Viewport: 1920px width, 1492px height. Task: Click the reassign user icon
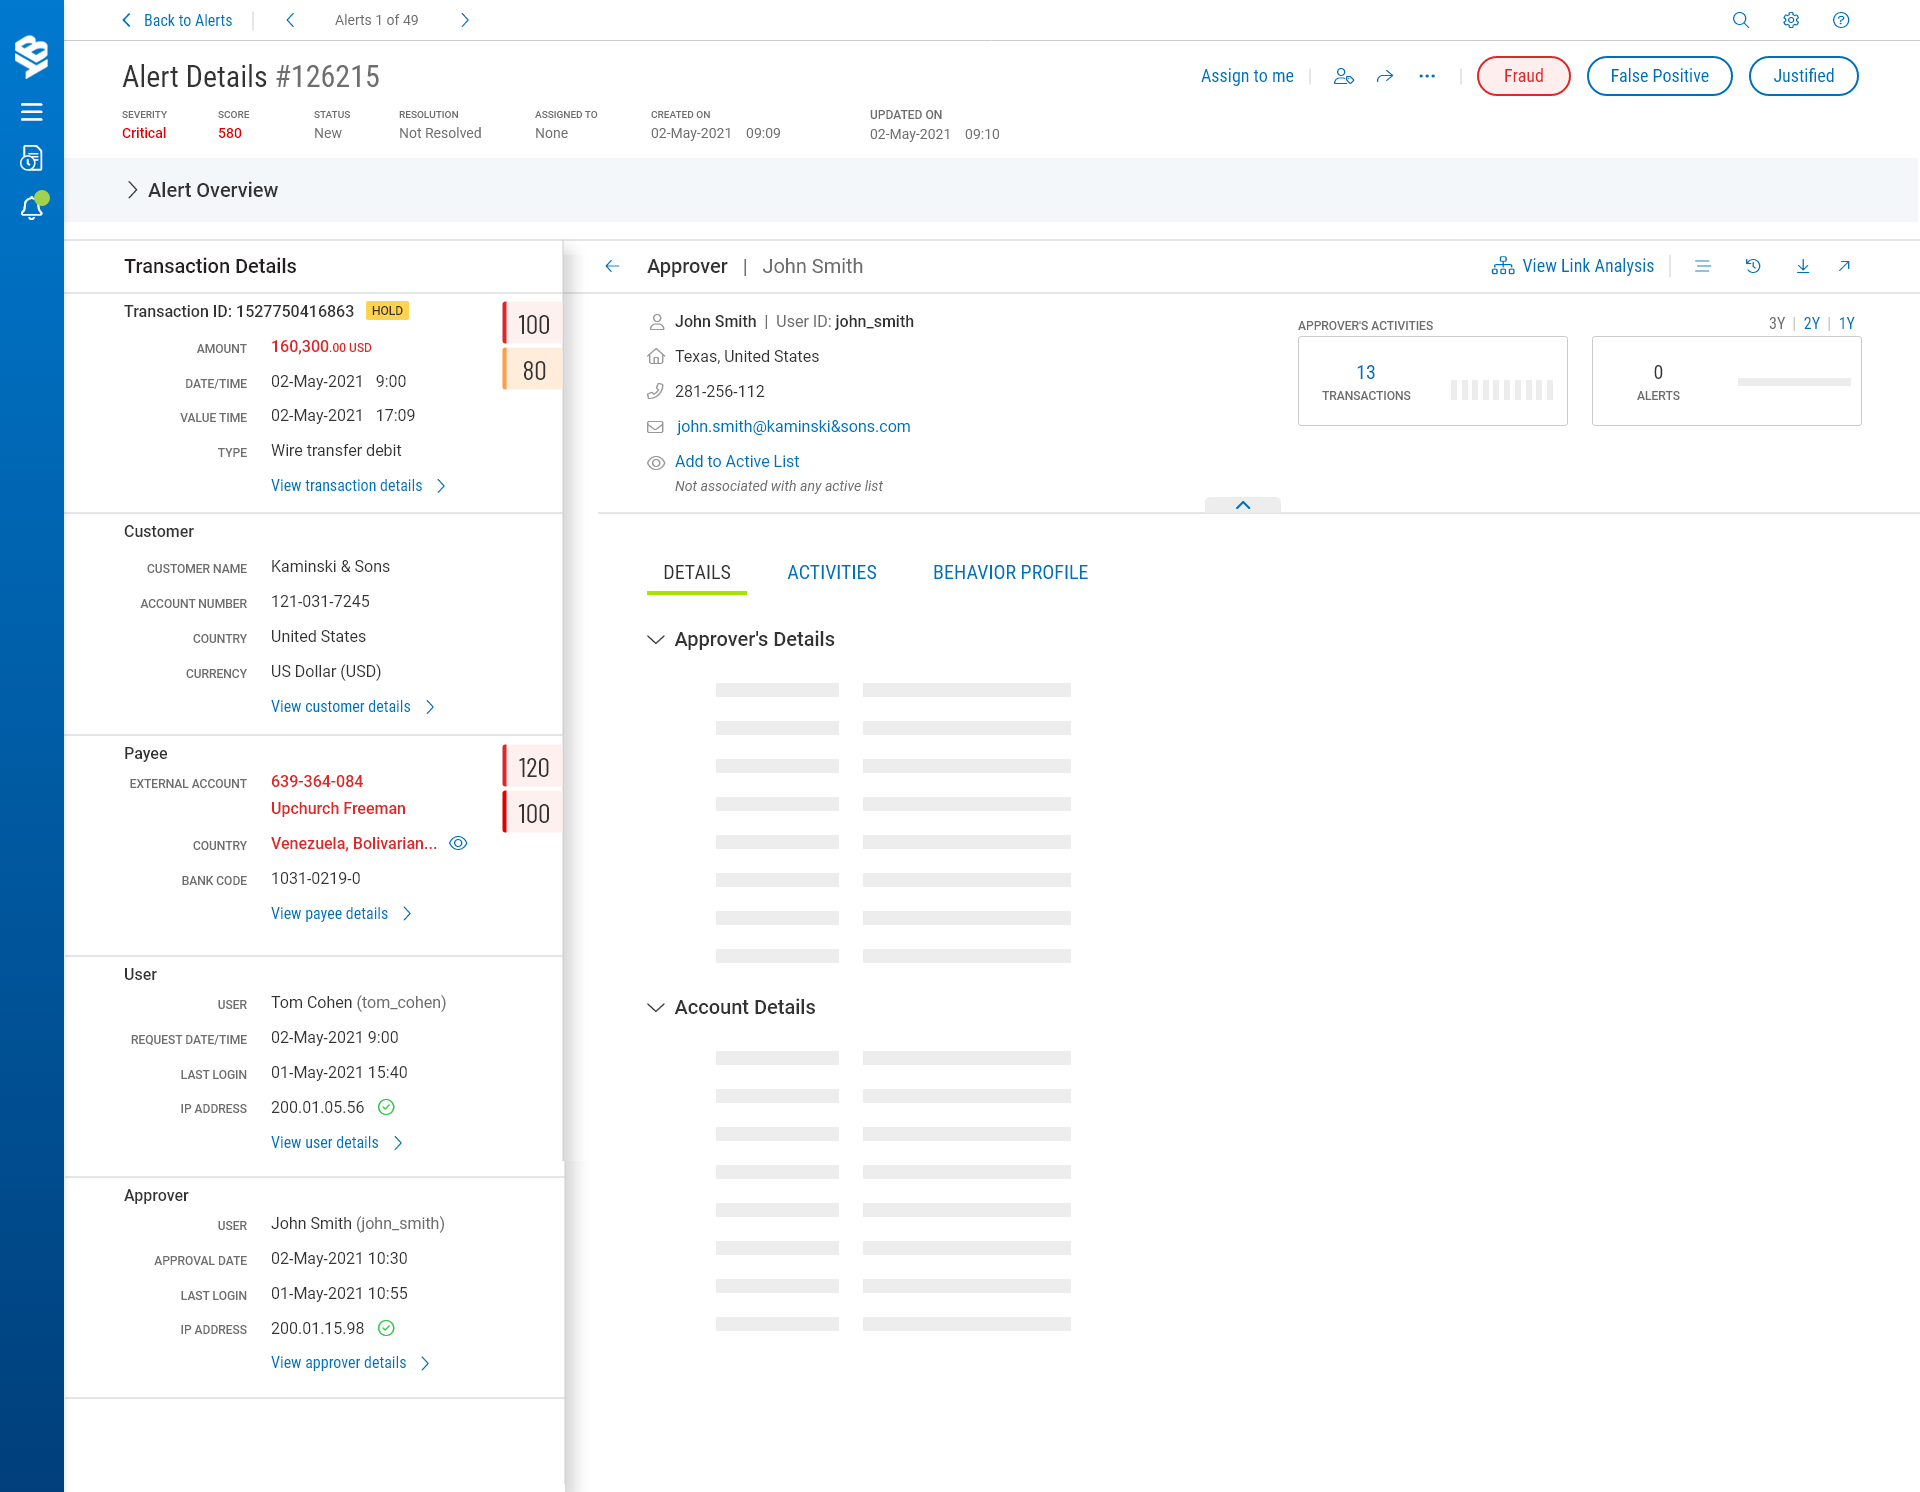coord(1344,76)
